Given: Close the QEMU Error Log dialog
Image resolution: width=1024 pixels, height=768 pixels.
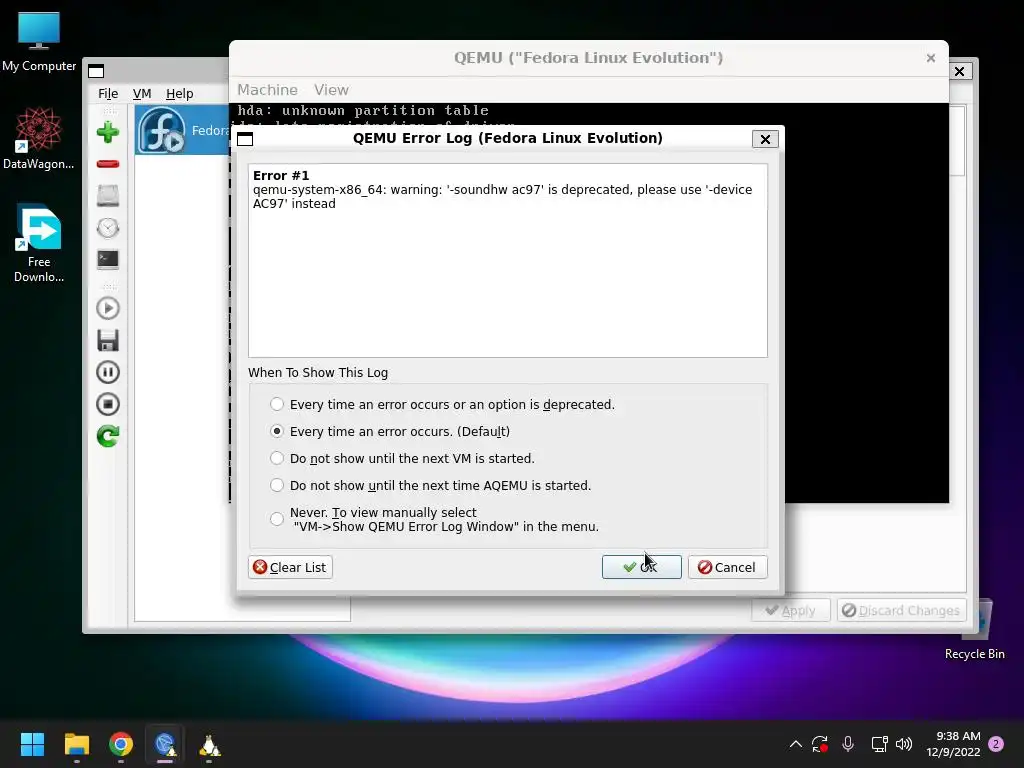Looking at the screenshot, I should coord(765,138).
